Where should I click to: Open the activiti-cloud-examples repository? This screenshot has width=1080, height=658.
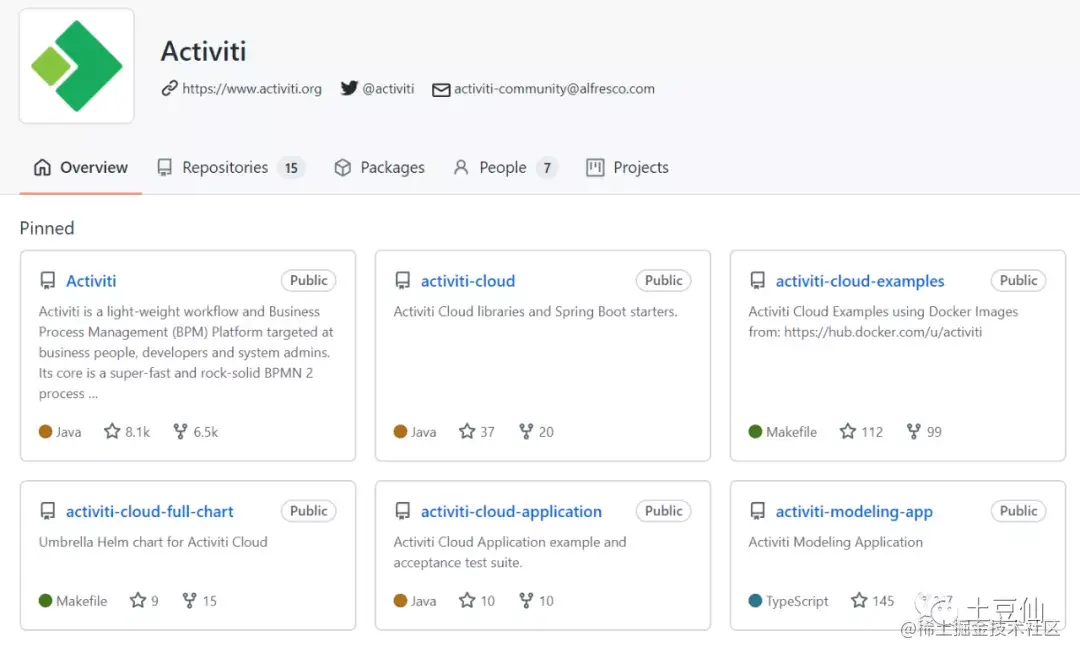click(x=860, y=281)
